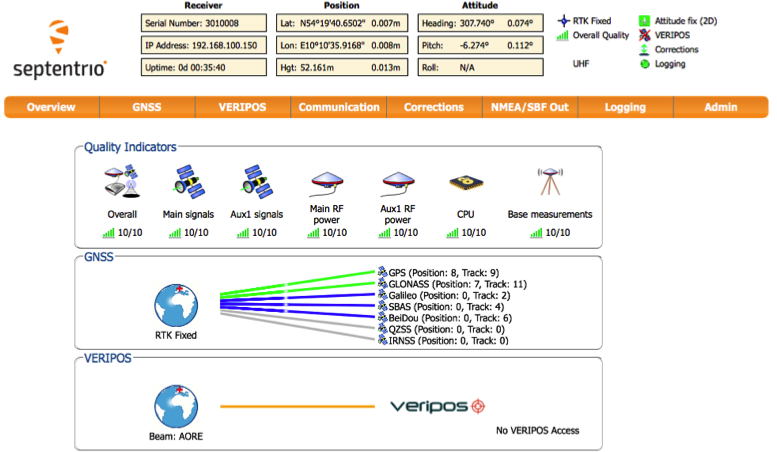The height and width of the screenshot is (452, 777).
Task: Open the VERIPOS menu
Action: 243,108
